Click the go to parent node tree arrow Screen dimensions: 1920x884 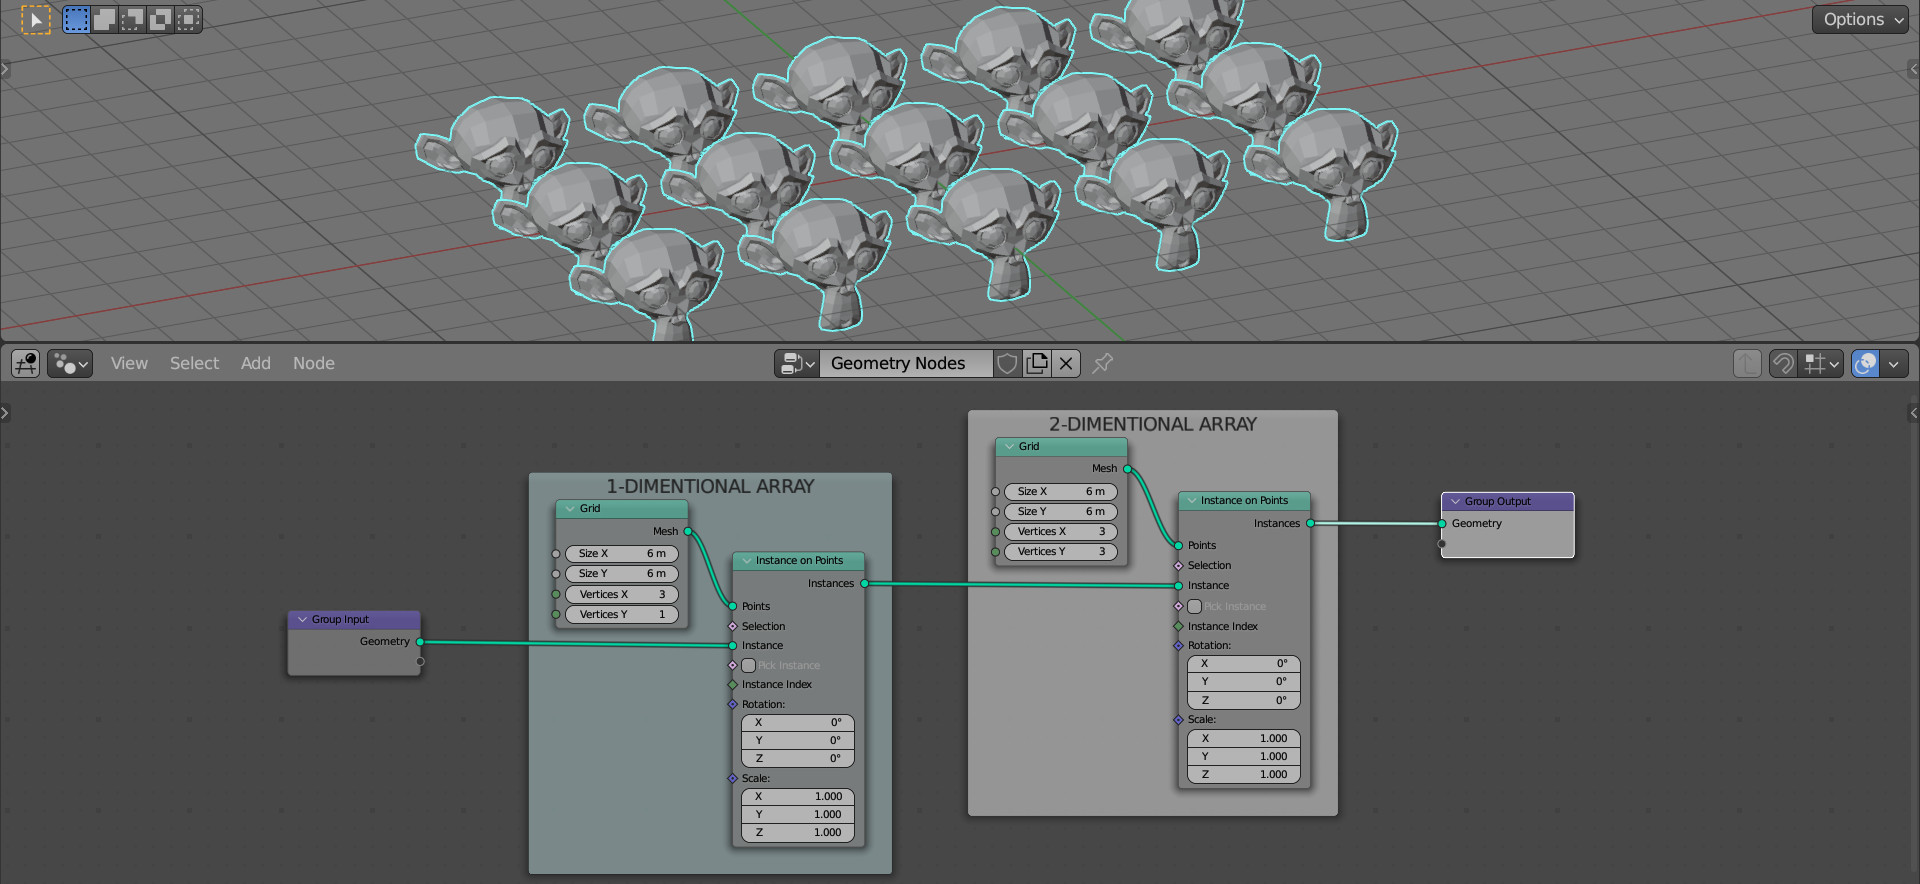coord(1747,363)
